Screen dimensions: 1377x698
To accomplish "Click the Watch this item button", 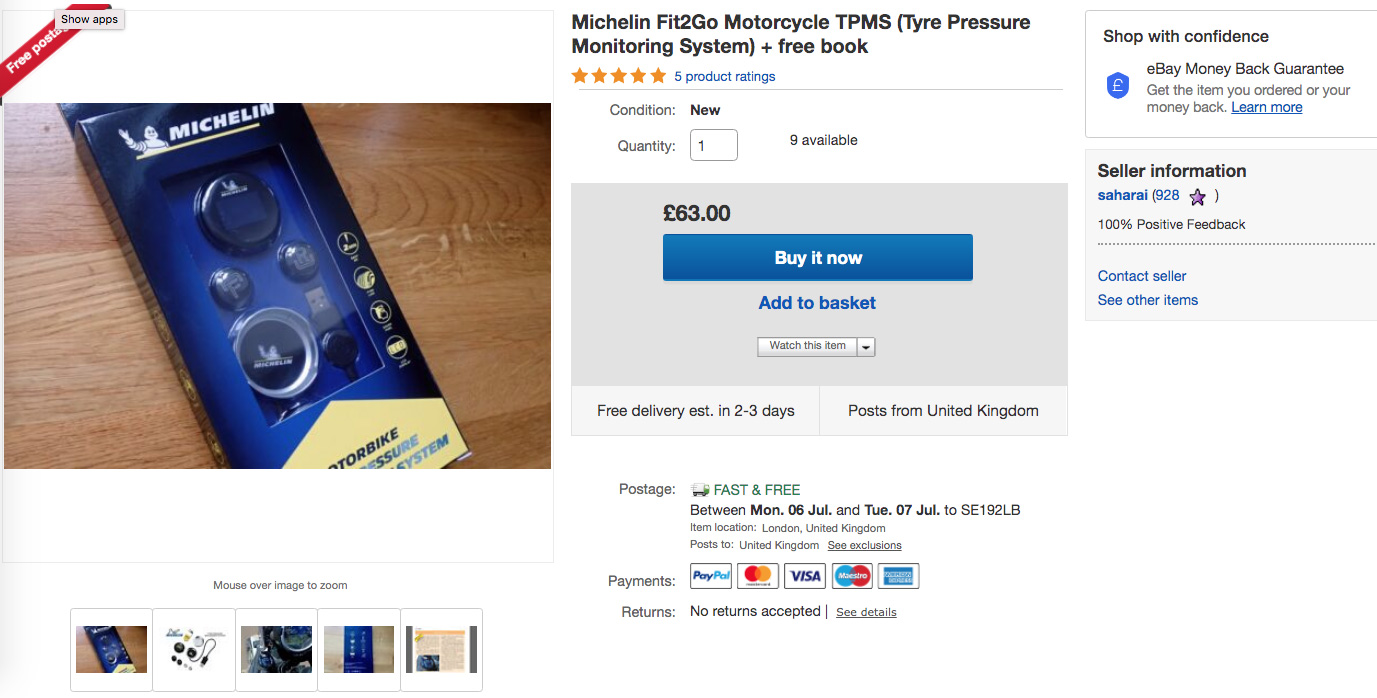I will (807, 346).
